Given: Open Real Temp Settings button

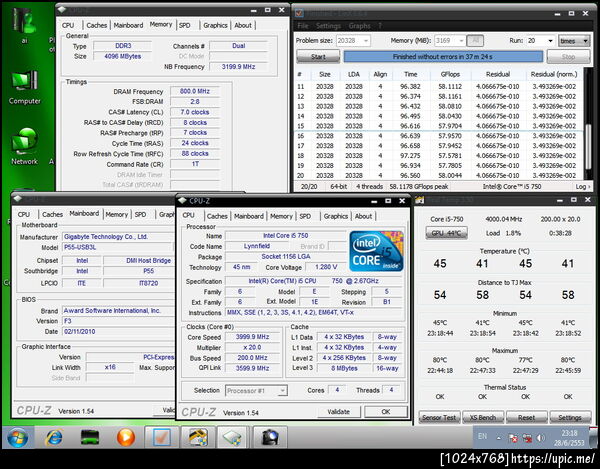Looking at the screenshot, I should [570, 417].
